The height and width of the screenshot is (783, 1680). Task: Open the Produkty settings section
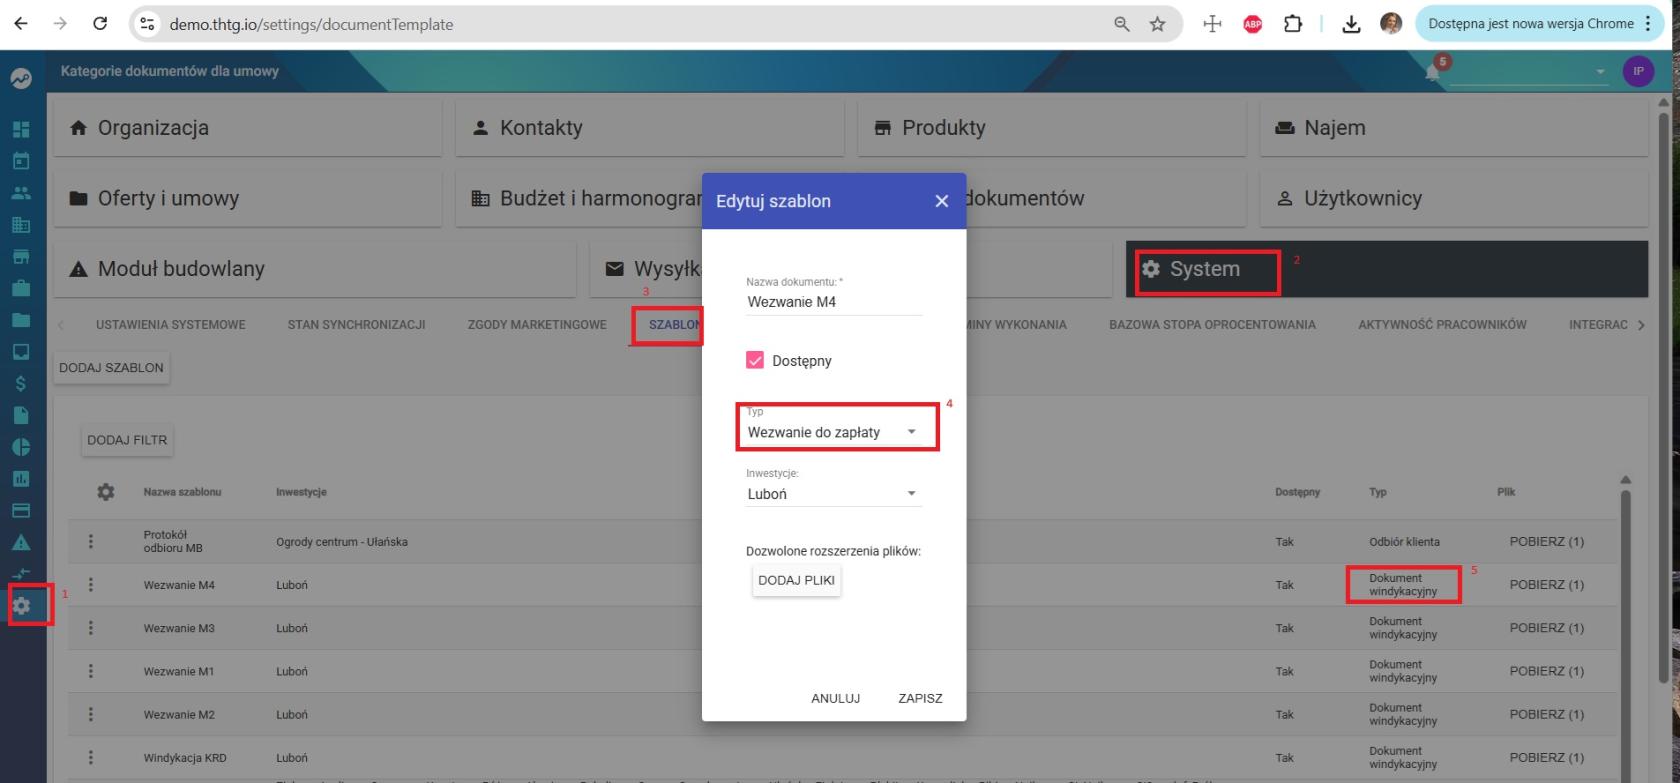pos(1052,128)
